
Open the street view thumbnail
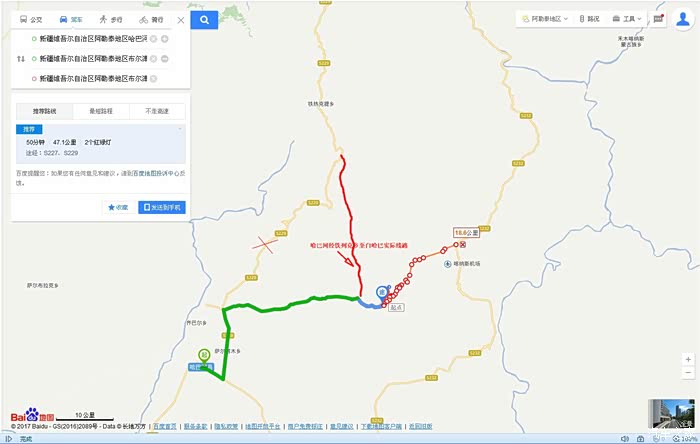(x=671, y=414)
